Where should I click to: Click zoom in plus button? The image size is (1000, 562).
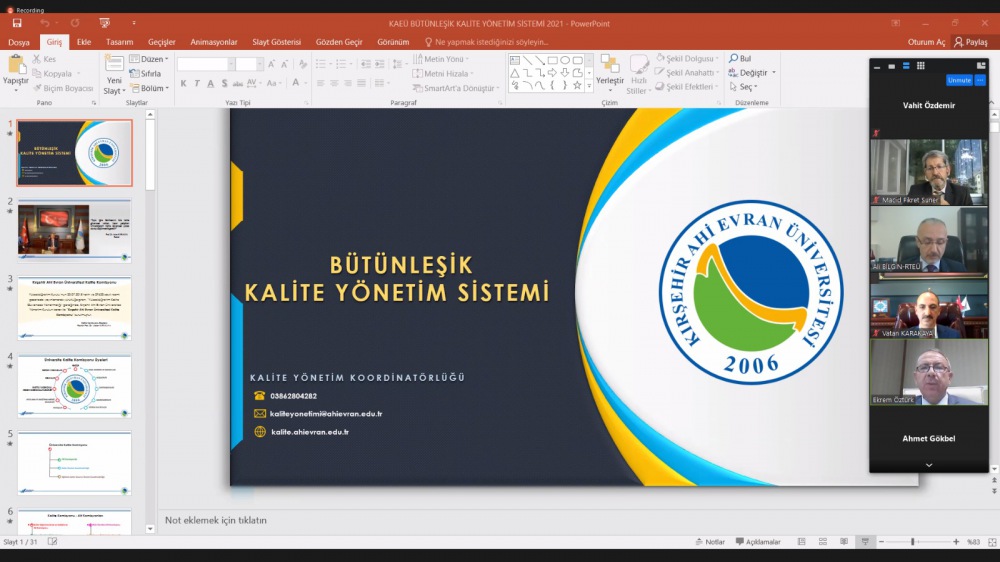956,542
